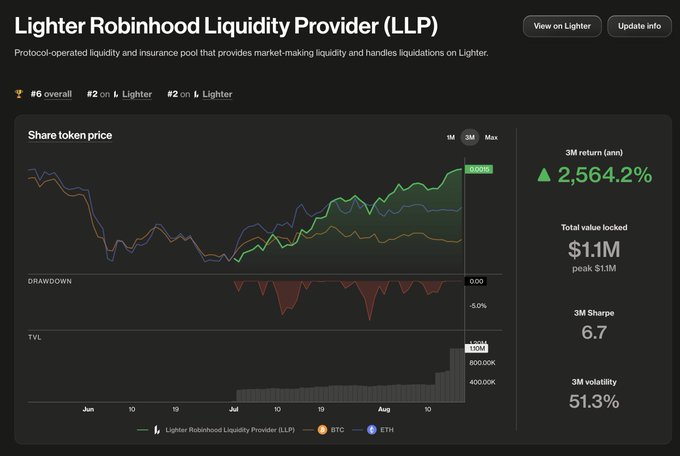Click the Update info button
The image size is (680, 456).
coord(639,26)
